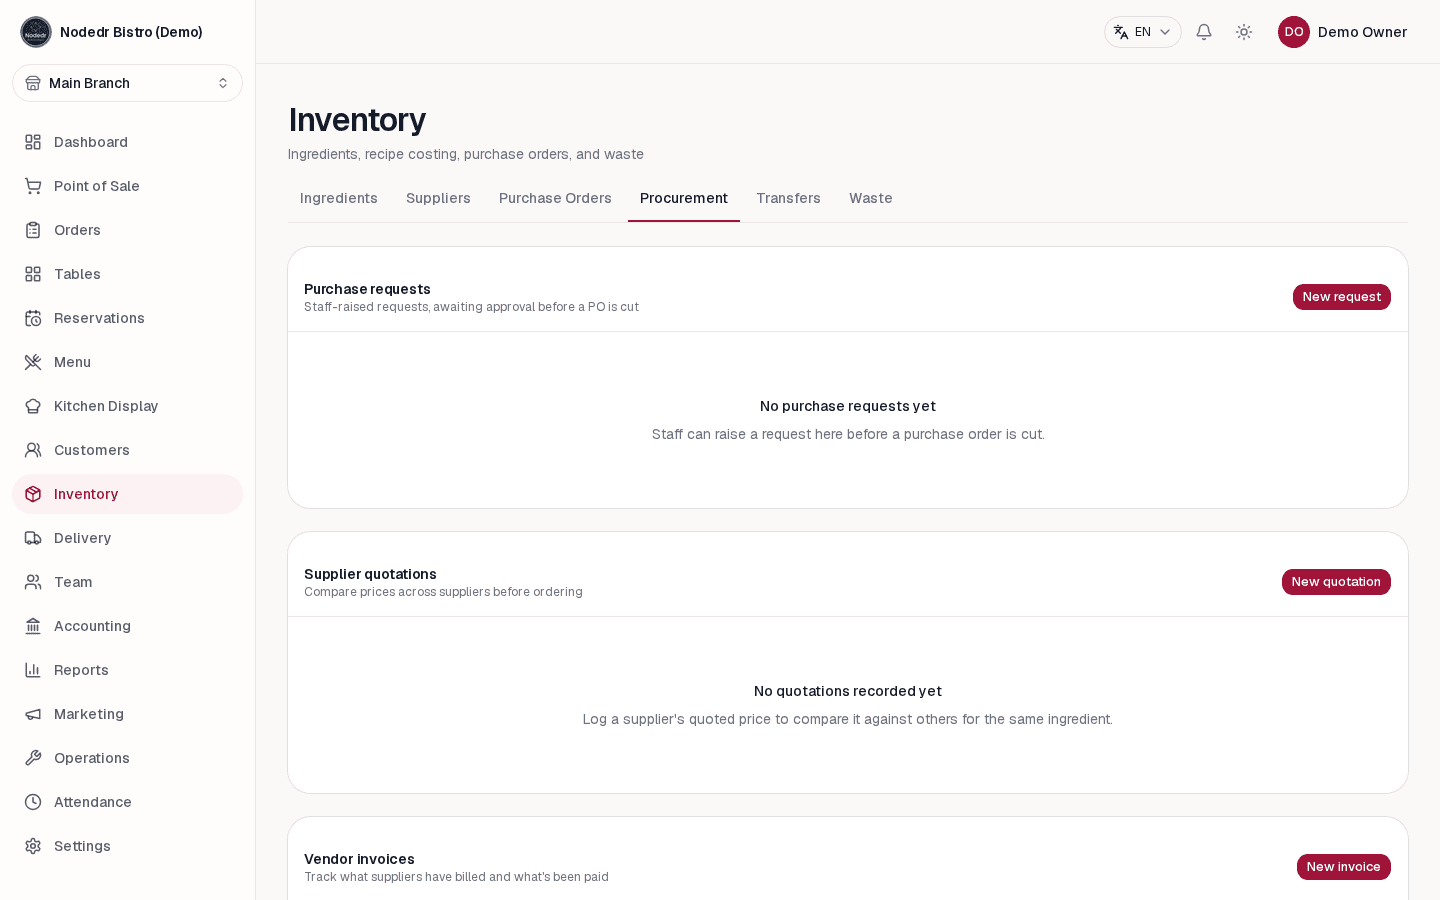Click the Vendor invoices section title

(359, 859)
